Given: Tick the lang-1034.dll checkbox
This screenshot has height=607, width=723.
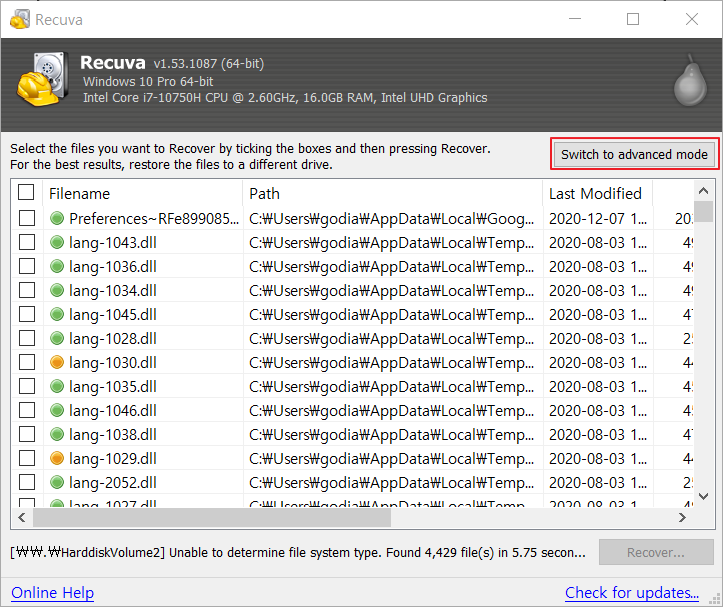Looking at the screenshot, I should pos(27,290).
